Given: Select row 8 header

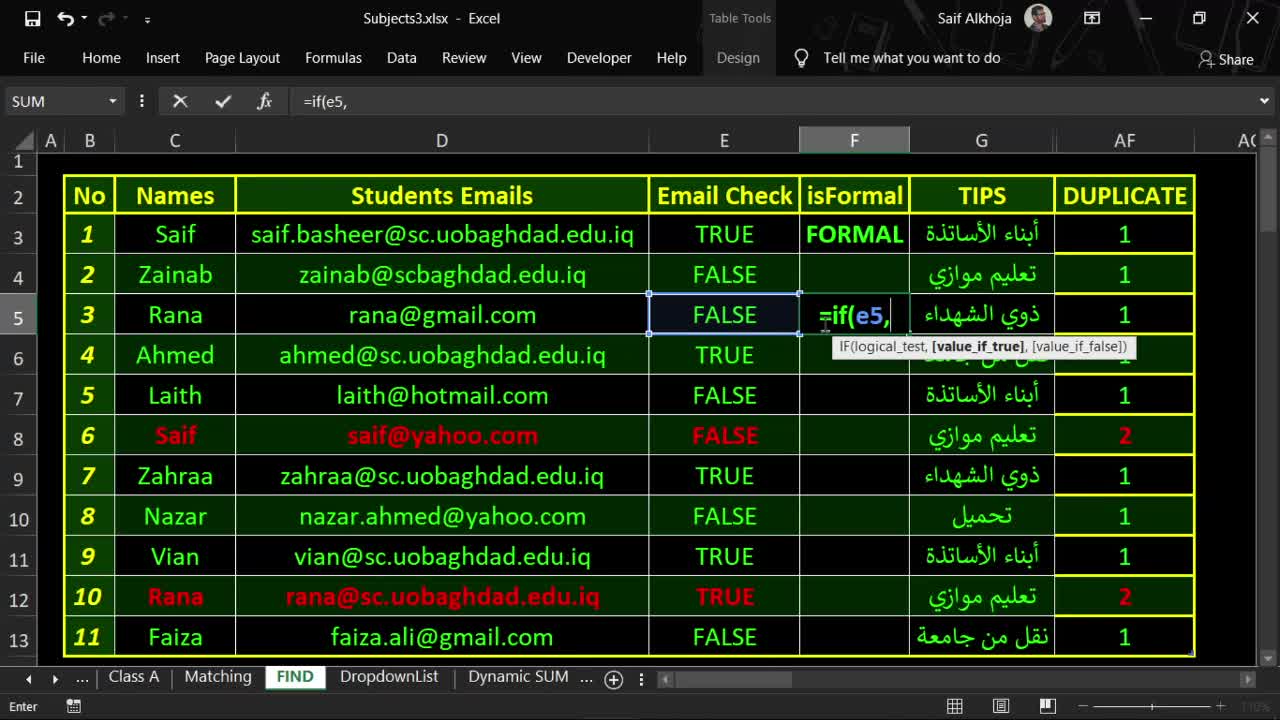Looking at the screenshot, I should point(18,438).
